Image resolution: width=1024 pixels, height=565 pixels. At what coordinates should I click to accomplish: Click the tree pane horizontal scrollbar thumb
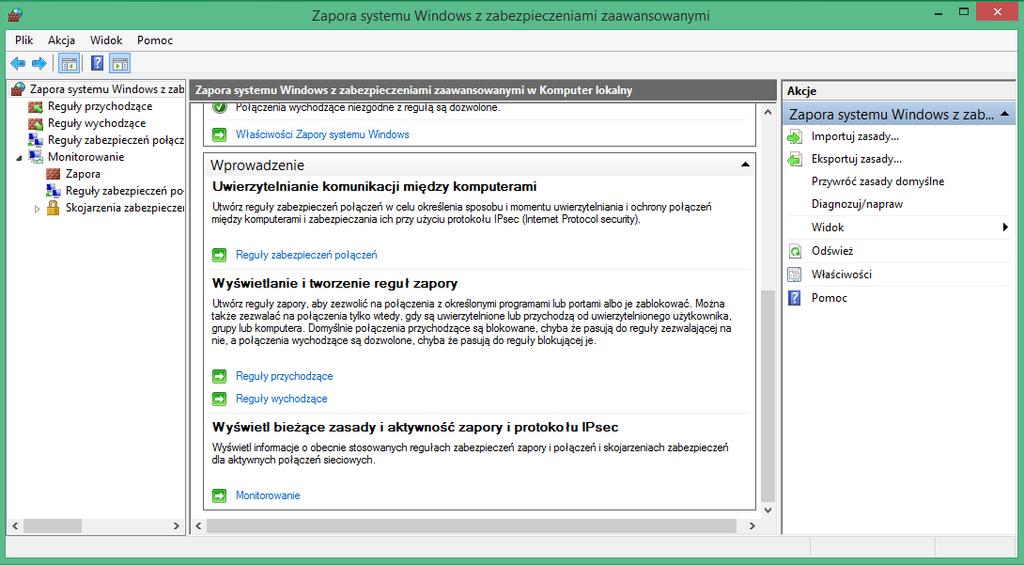[x=53, y=526]
